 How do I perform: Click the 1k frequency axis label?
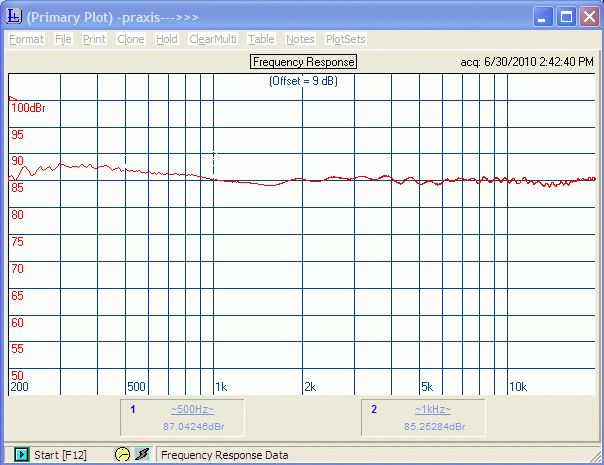point(221,386)
